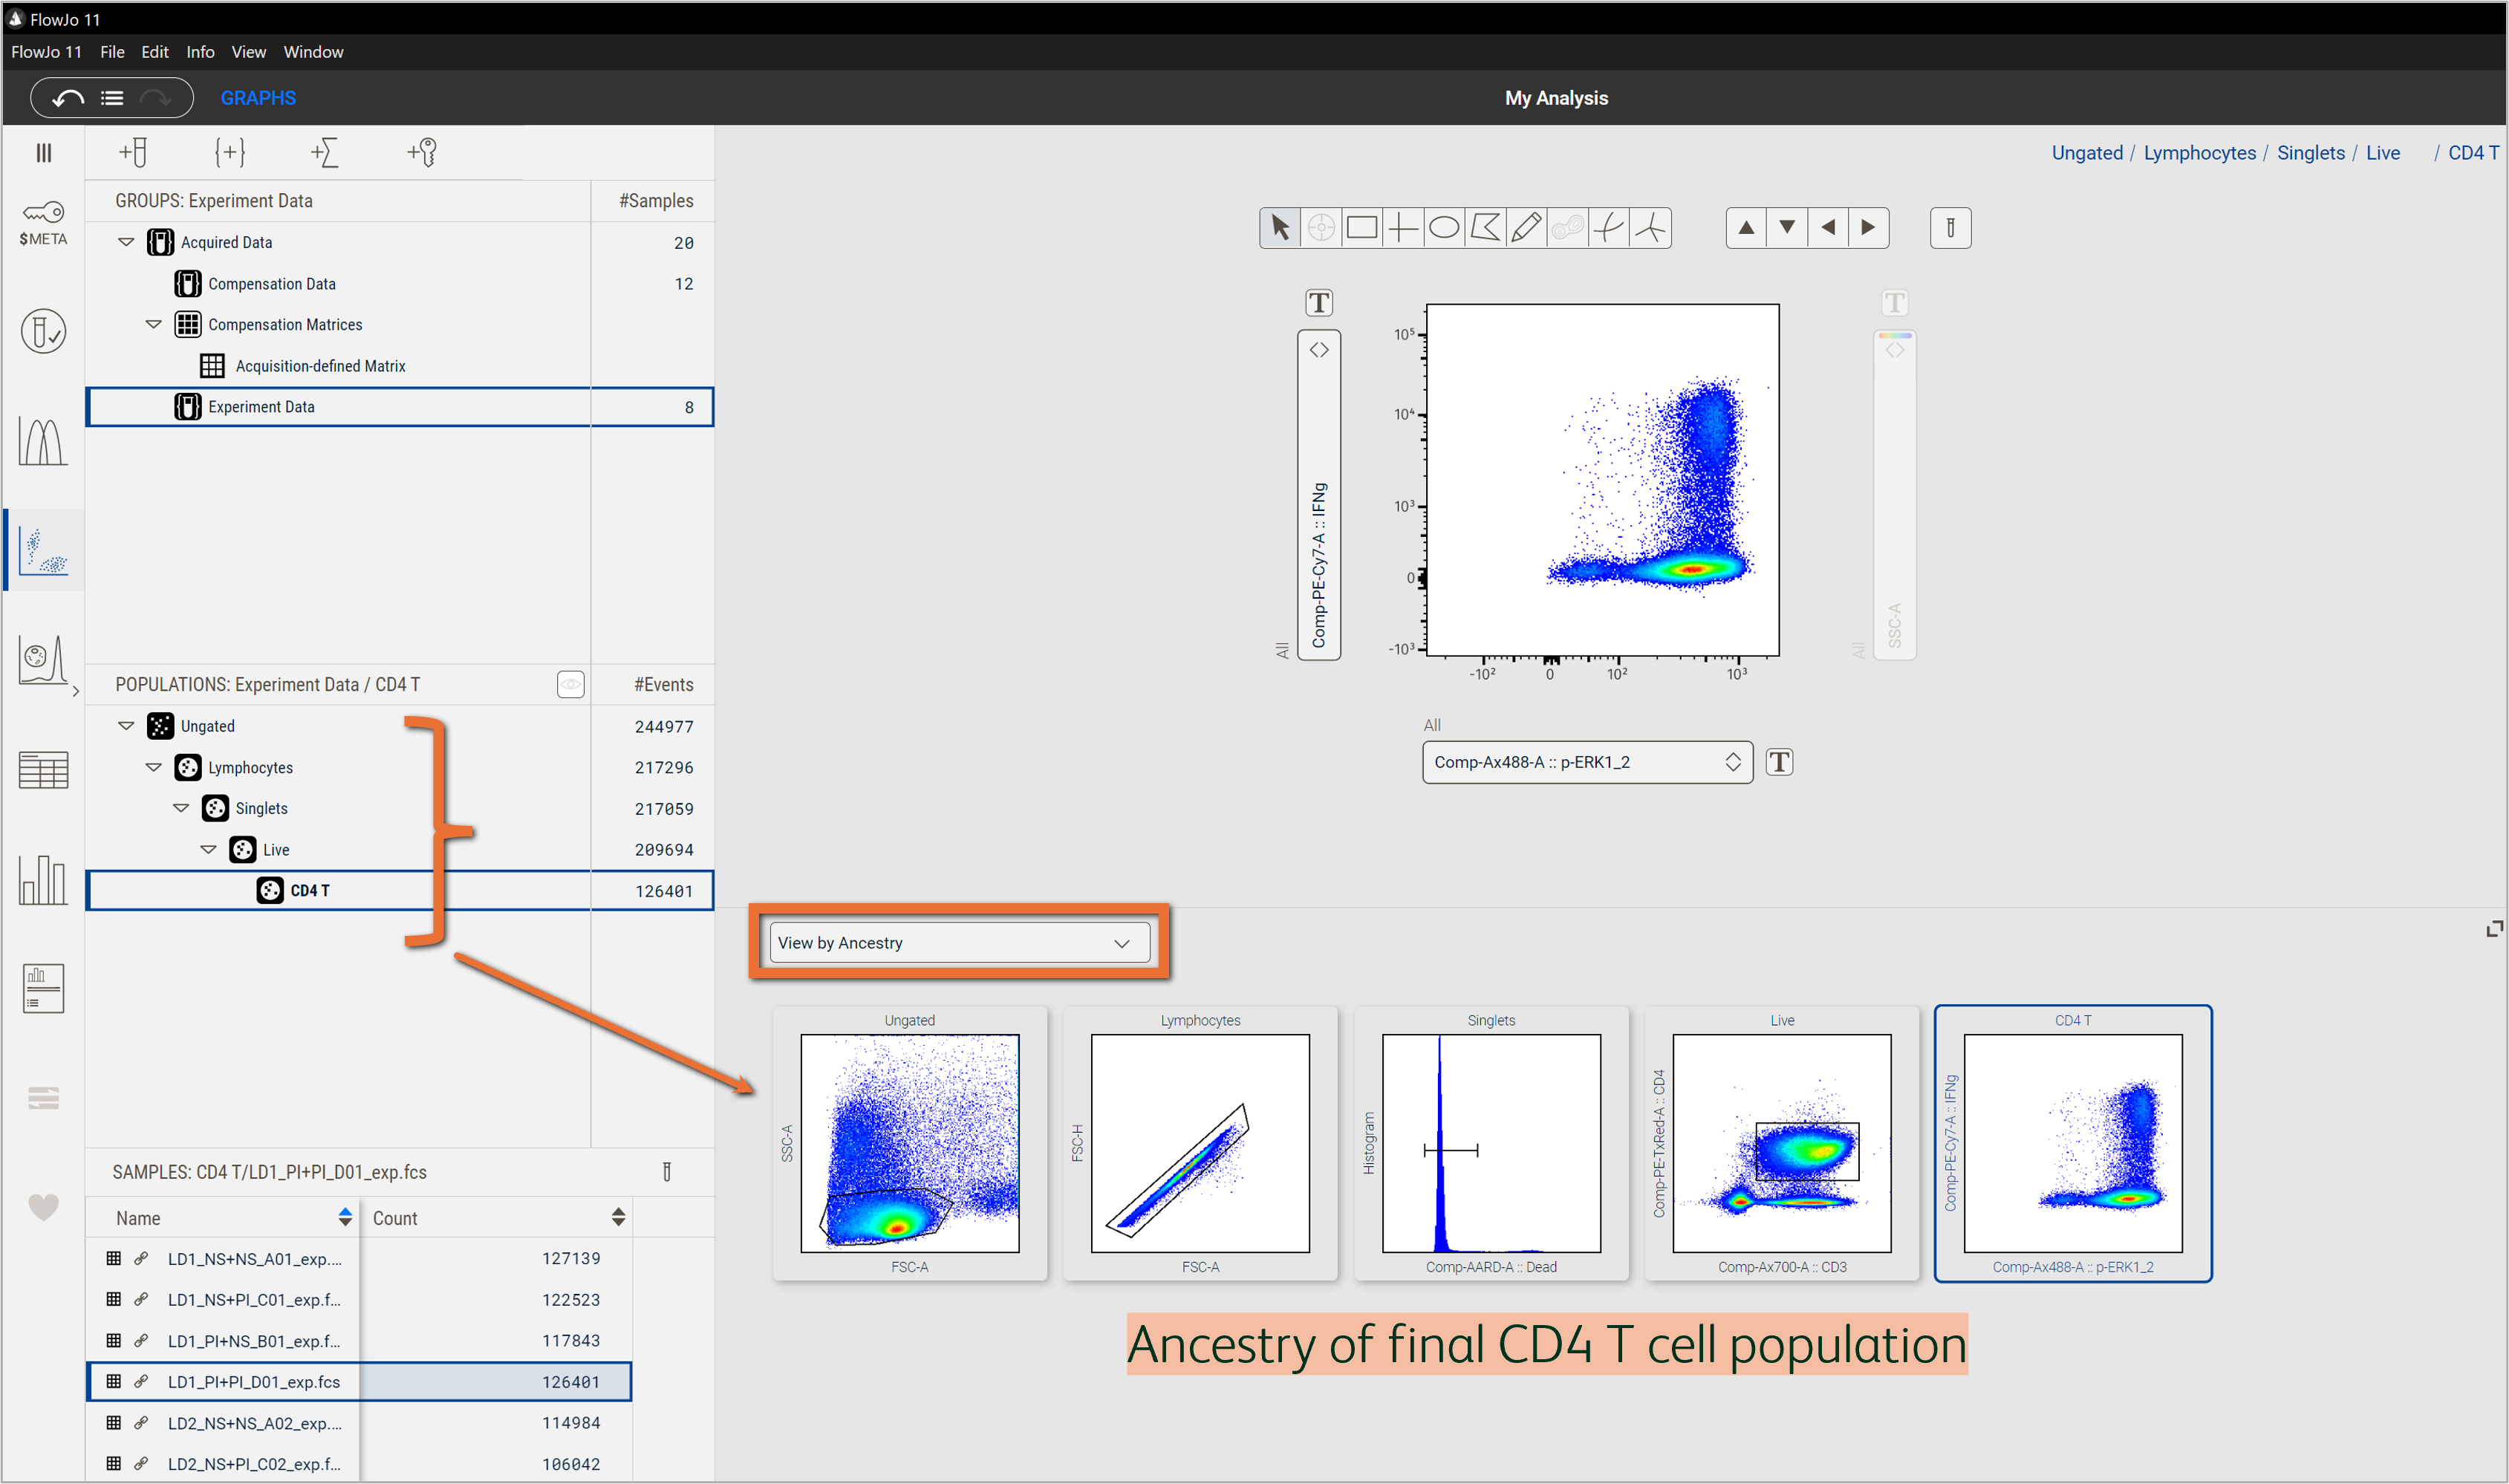Sort samples by Name column arrows

click(x=345, y=1217)
